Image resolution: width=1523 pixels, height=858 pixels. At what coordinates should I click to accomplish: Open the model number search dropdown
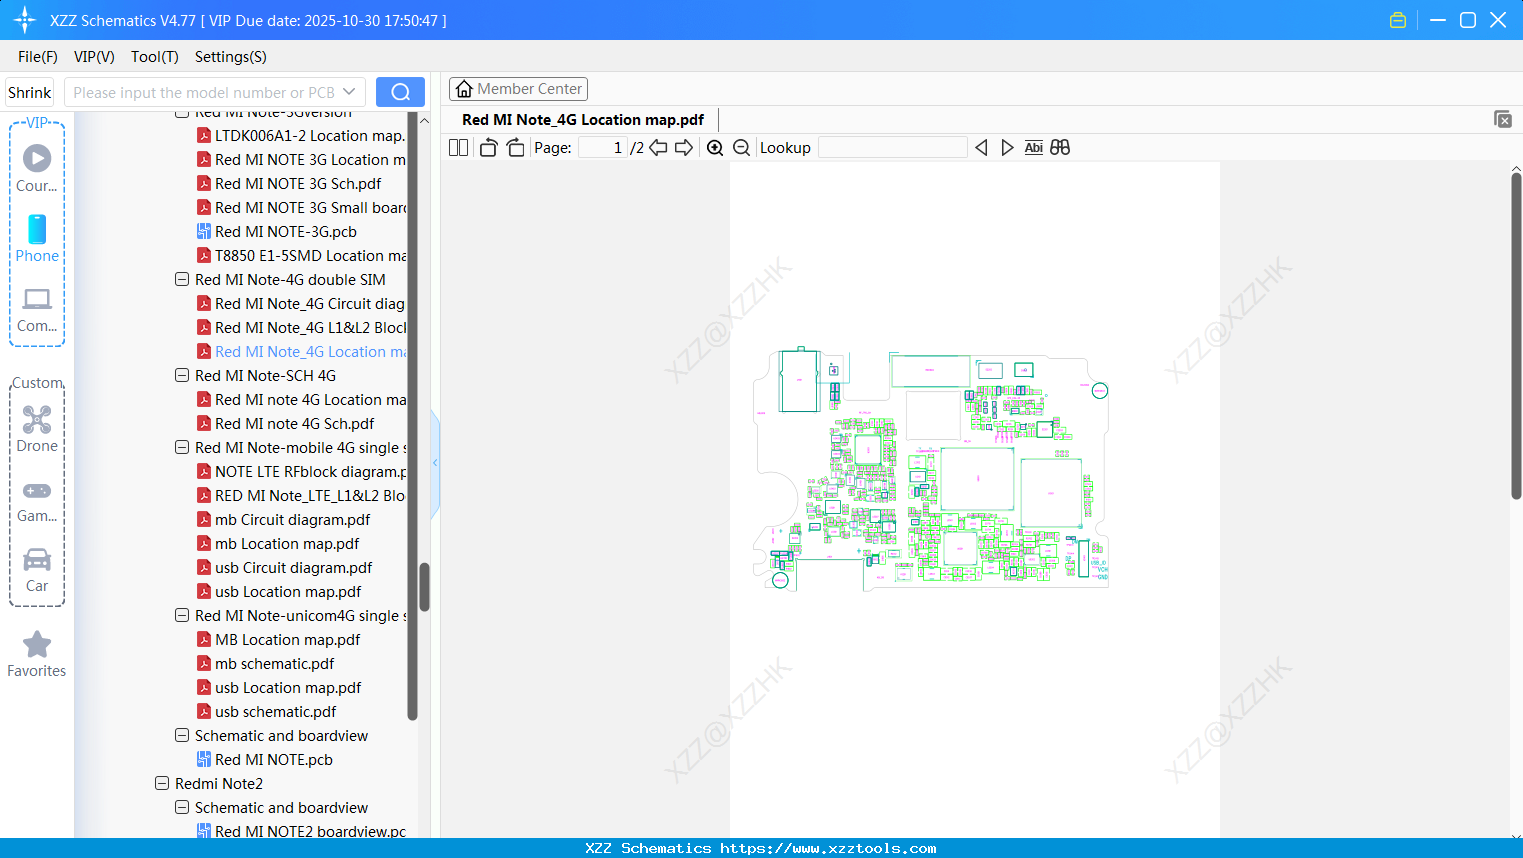[x=351, y=91]
